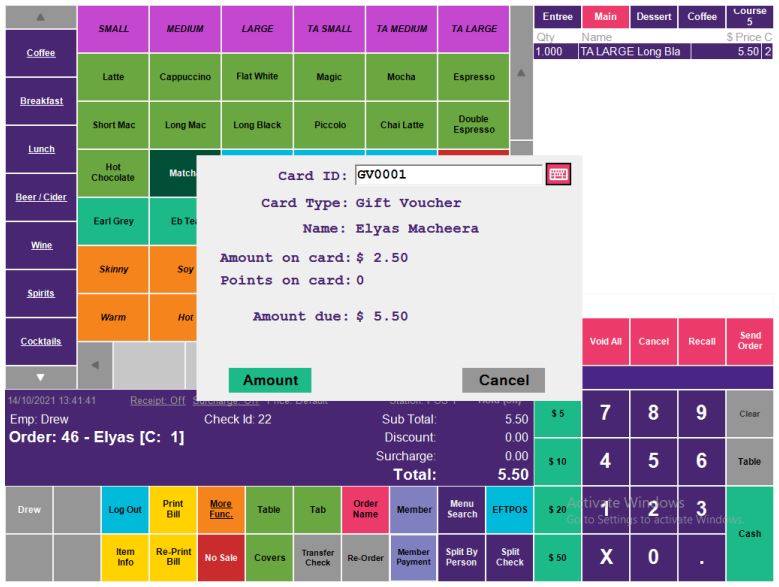This screenshot has width=779, height=587.
Task: Open the on-screen keyboard icon beside Card ID
Action: tap(558, 175)
